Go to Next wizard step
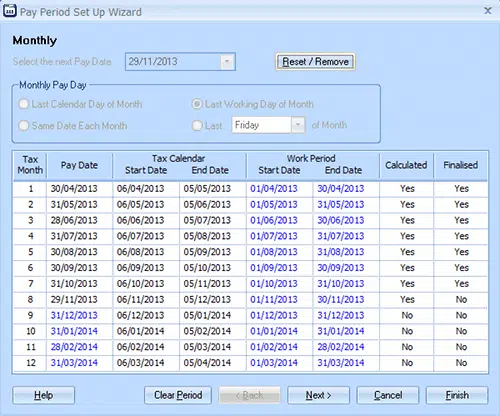500x416 pixels. [x=318, y=395]
